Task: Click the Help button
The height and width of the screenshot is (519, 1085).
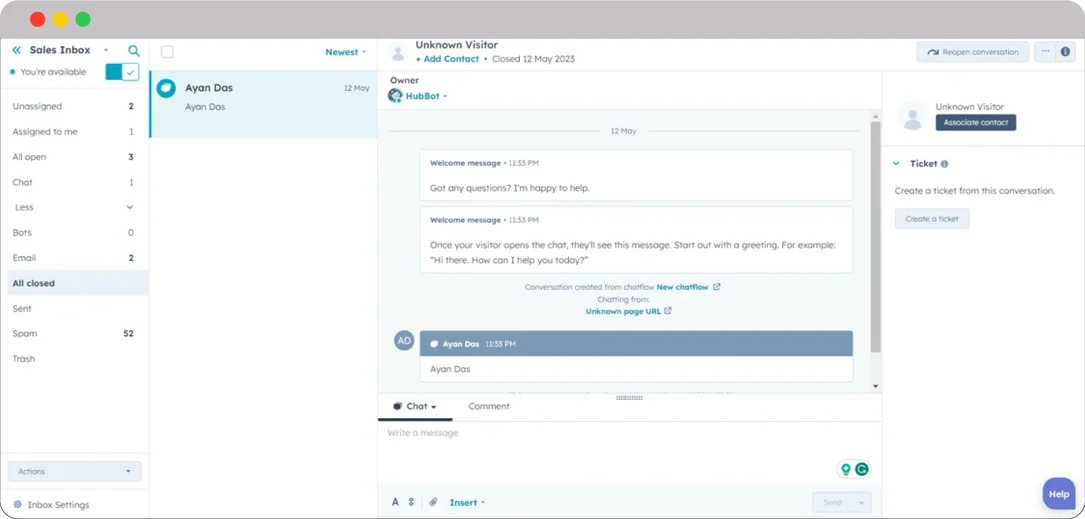Action: point(1059,494)
